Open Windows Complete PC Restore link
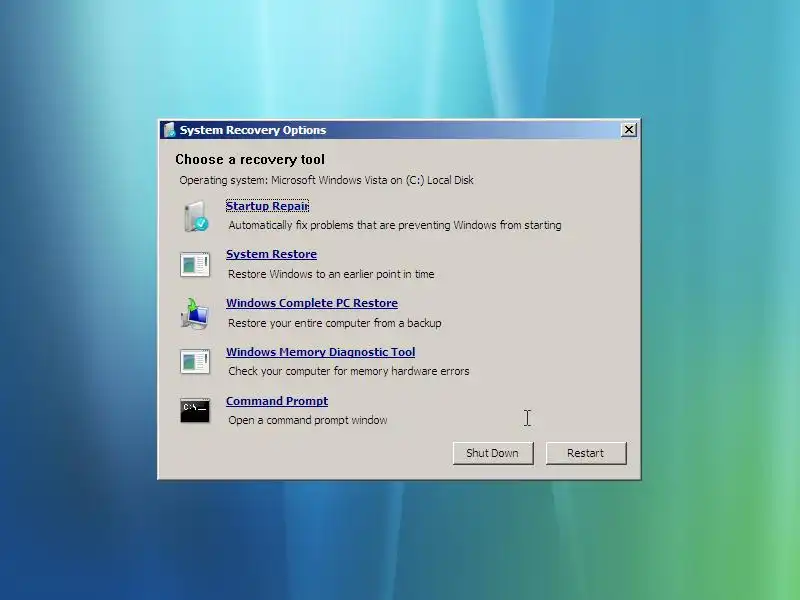Viewport: 800px width, 600px height. pos(312,303)
